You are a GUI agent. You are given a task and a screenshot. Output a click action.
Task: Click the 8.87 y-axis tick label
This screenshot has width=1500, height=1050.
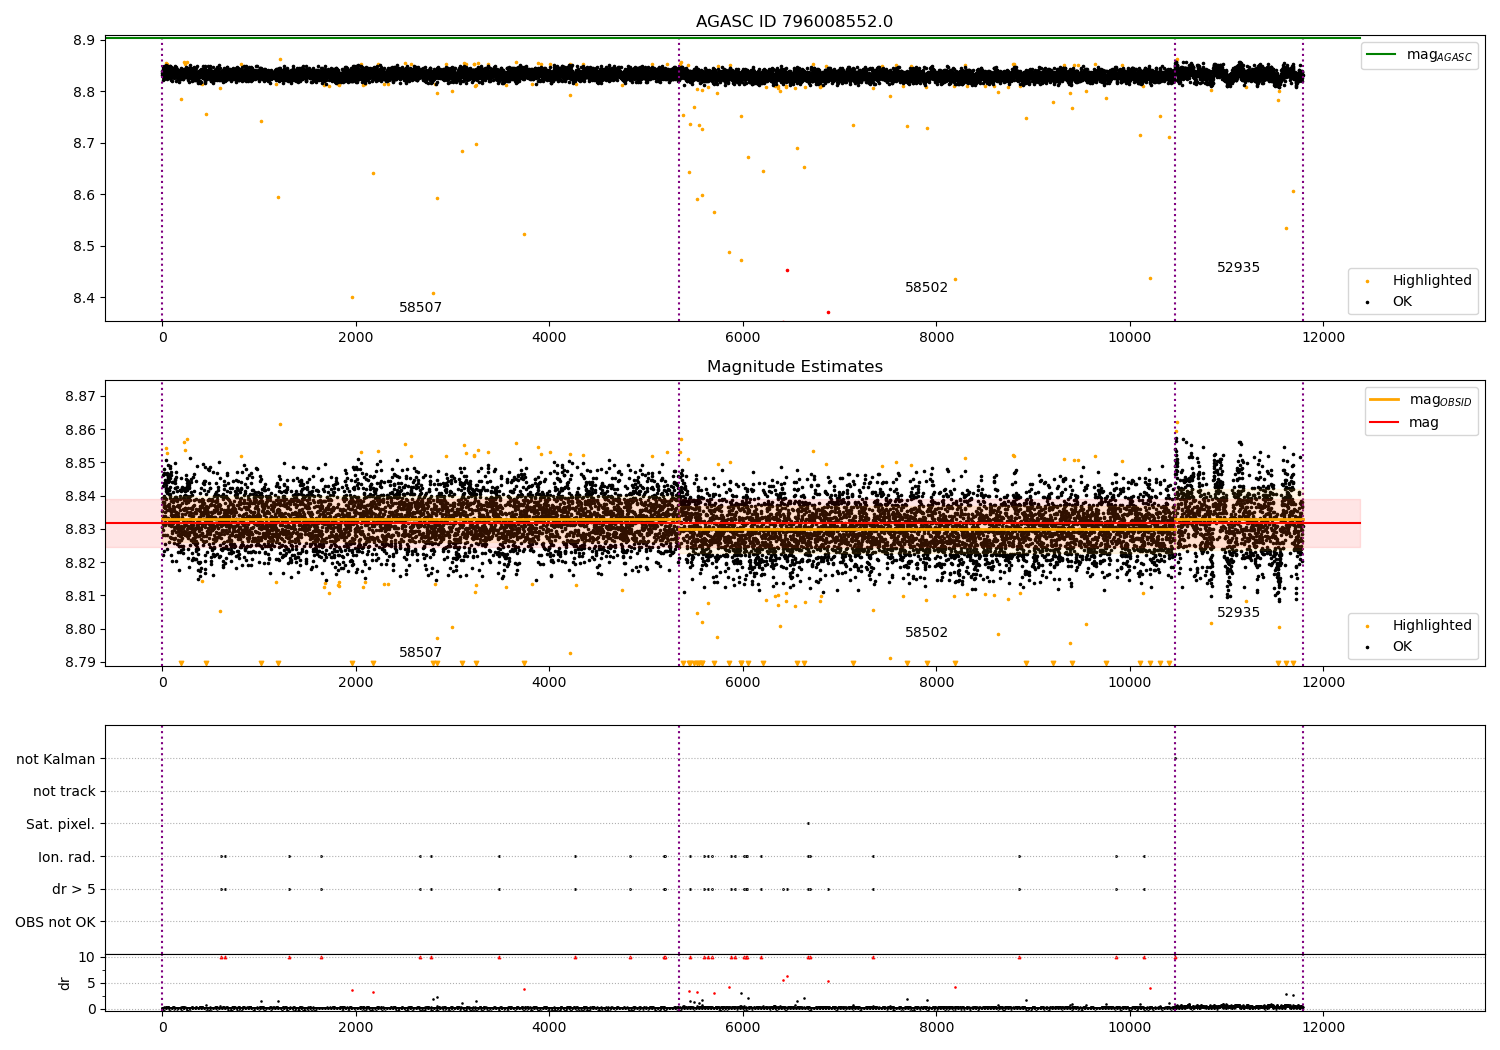click(x=80, y=397)
